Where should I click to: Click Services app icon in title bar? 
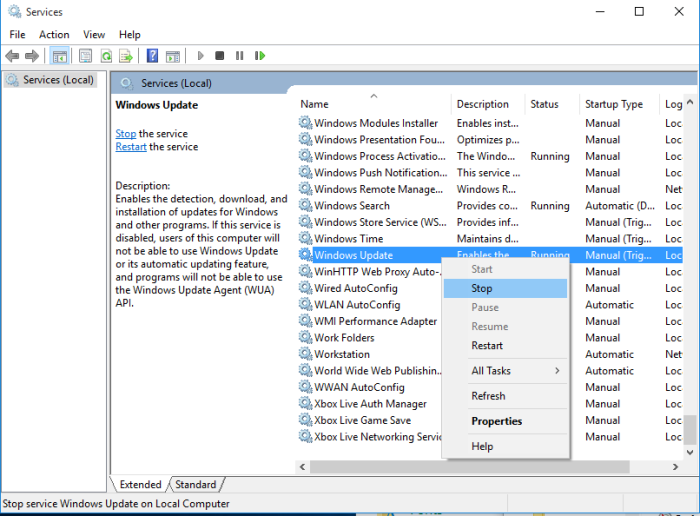pyautogui.click(x=14, y=12)
